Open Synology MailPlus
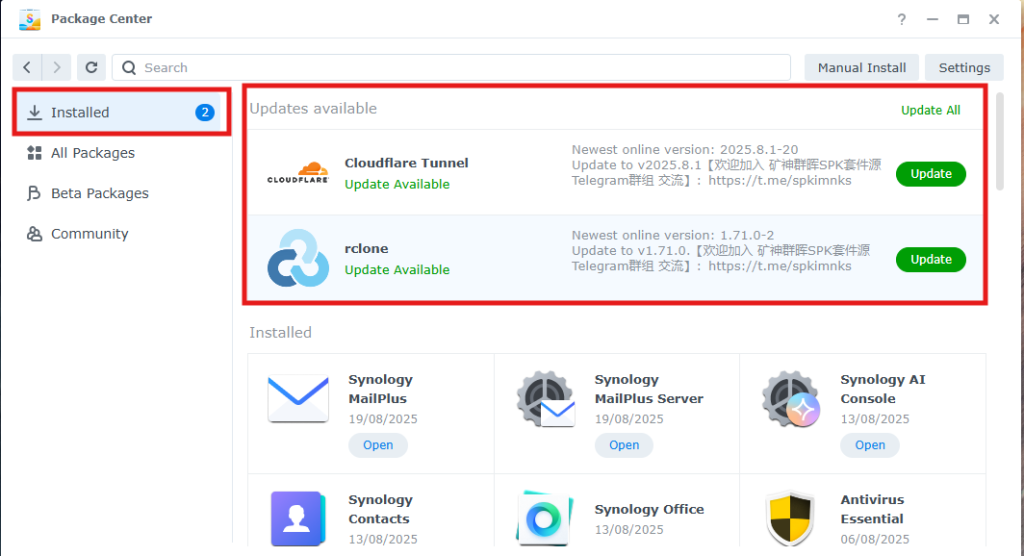 (378, 445)
